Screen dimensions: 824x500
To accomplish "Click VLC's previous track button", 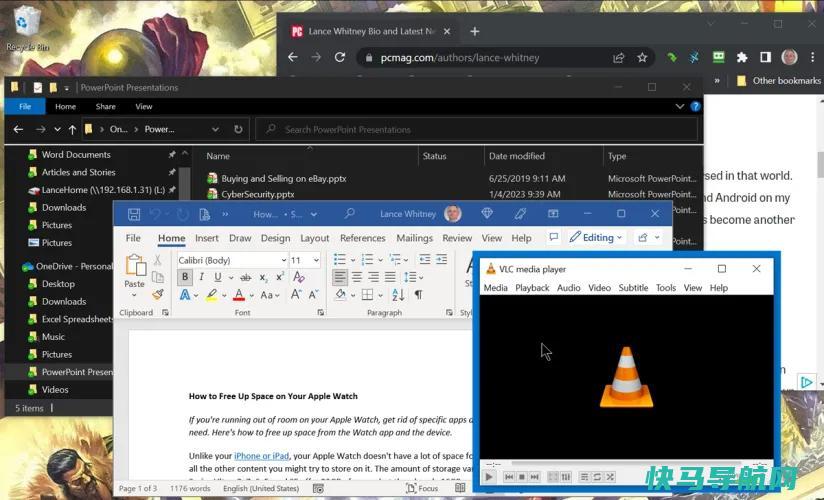I will click(509, 477).
